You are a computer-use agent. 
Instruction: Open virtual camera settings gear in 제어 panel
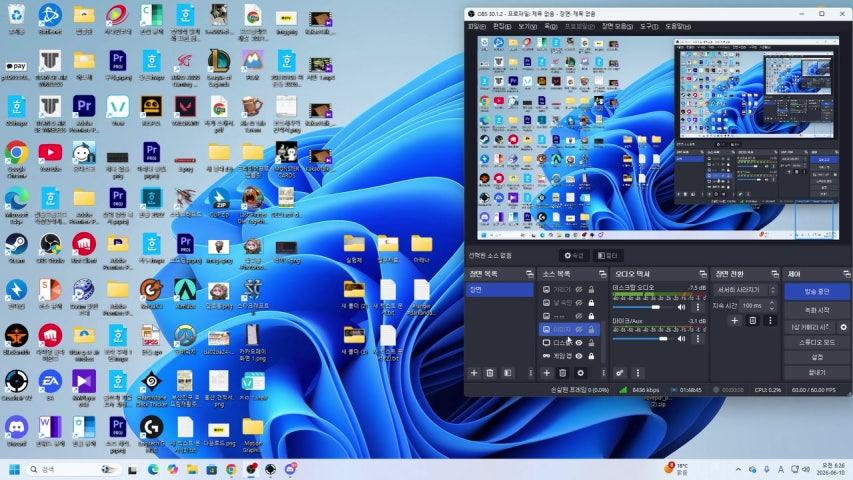pos(843,327)
